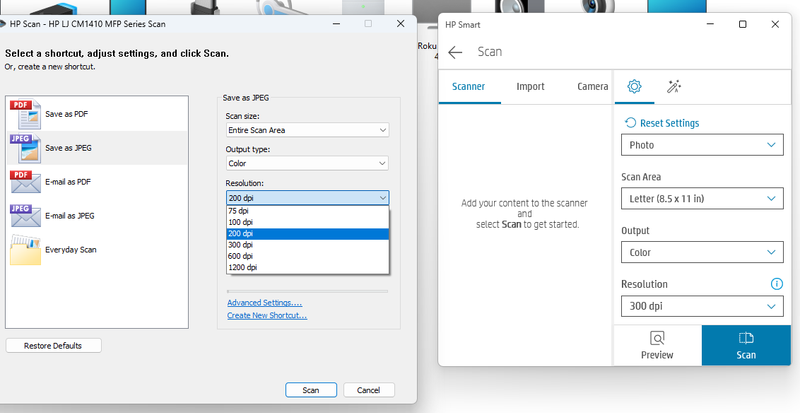Choose 300 dpi from the HP Scan list

308,245
